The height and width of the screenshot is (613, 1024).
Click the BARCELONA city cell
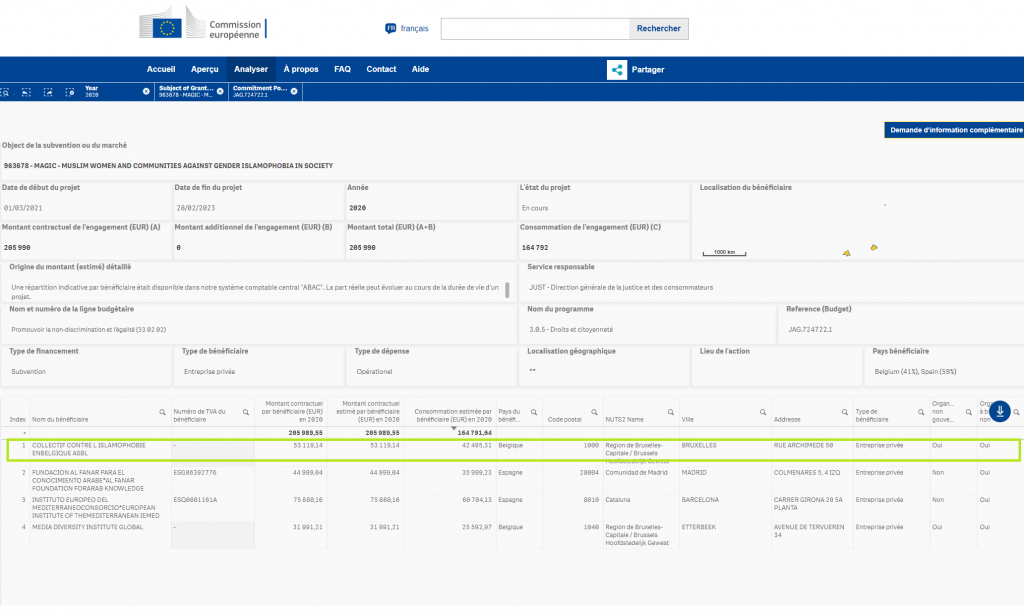(700, 500)
